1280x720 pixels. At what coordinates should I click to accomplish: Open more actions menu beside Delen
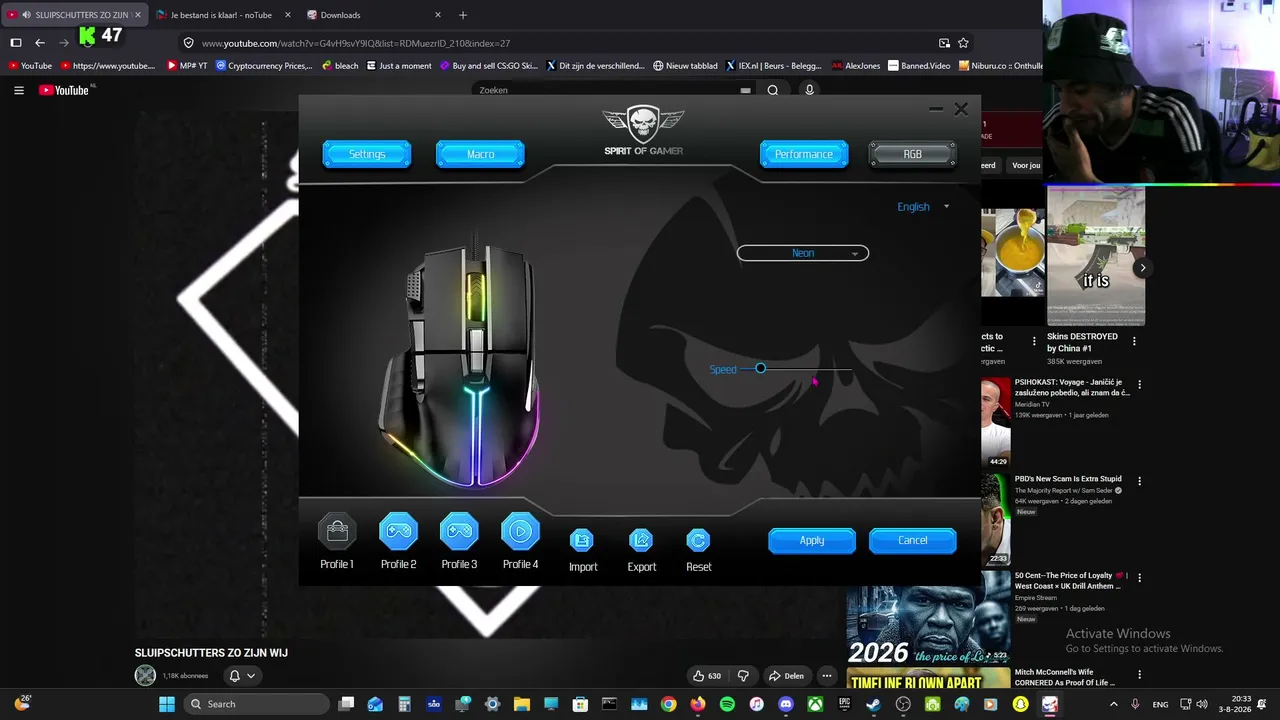[x=826, y=676]
